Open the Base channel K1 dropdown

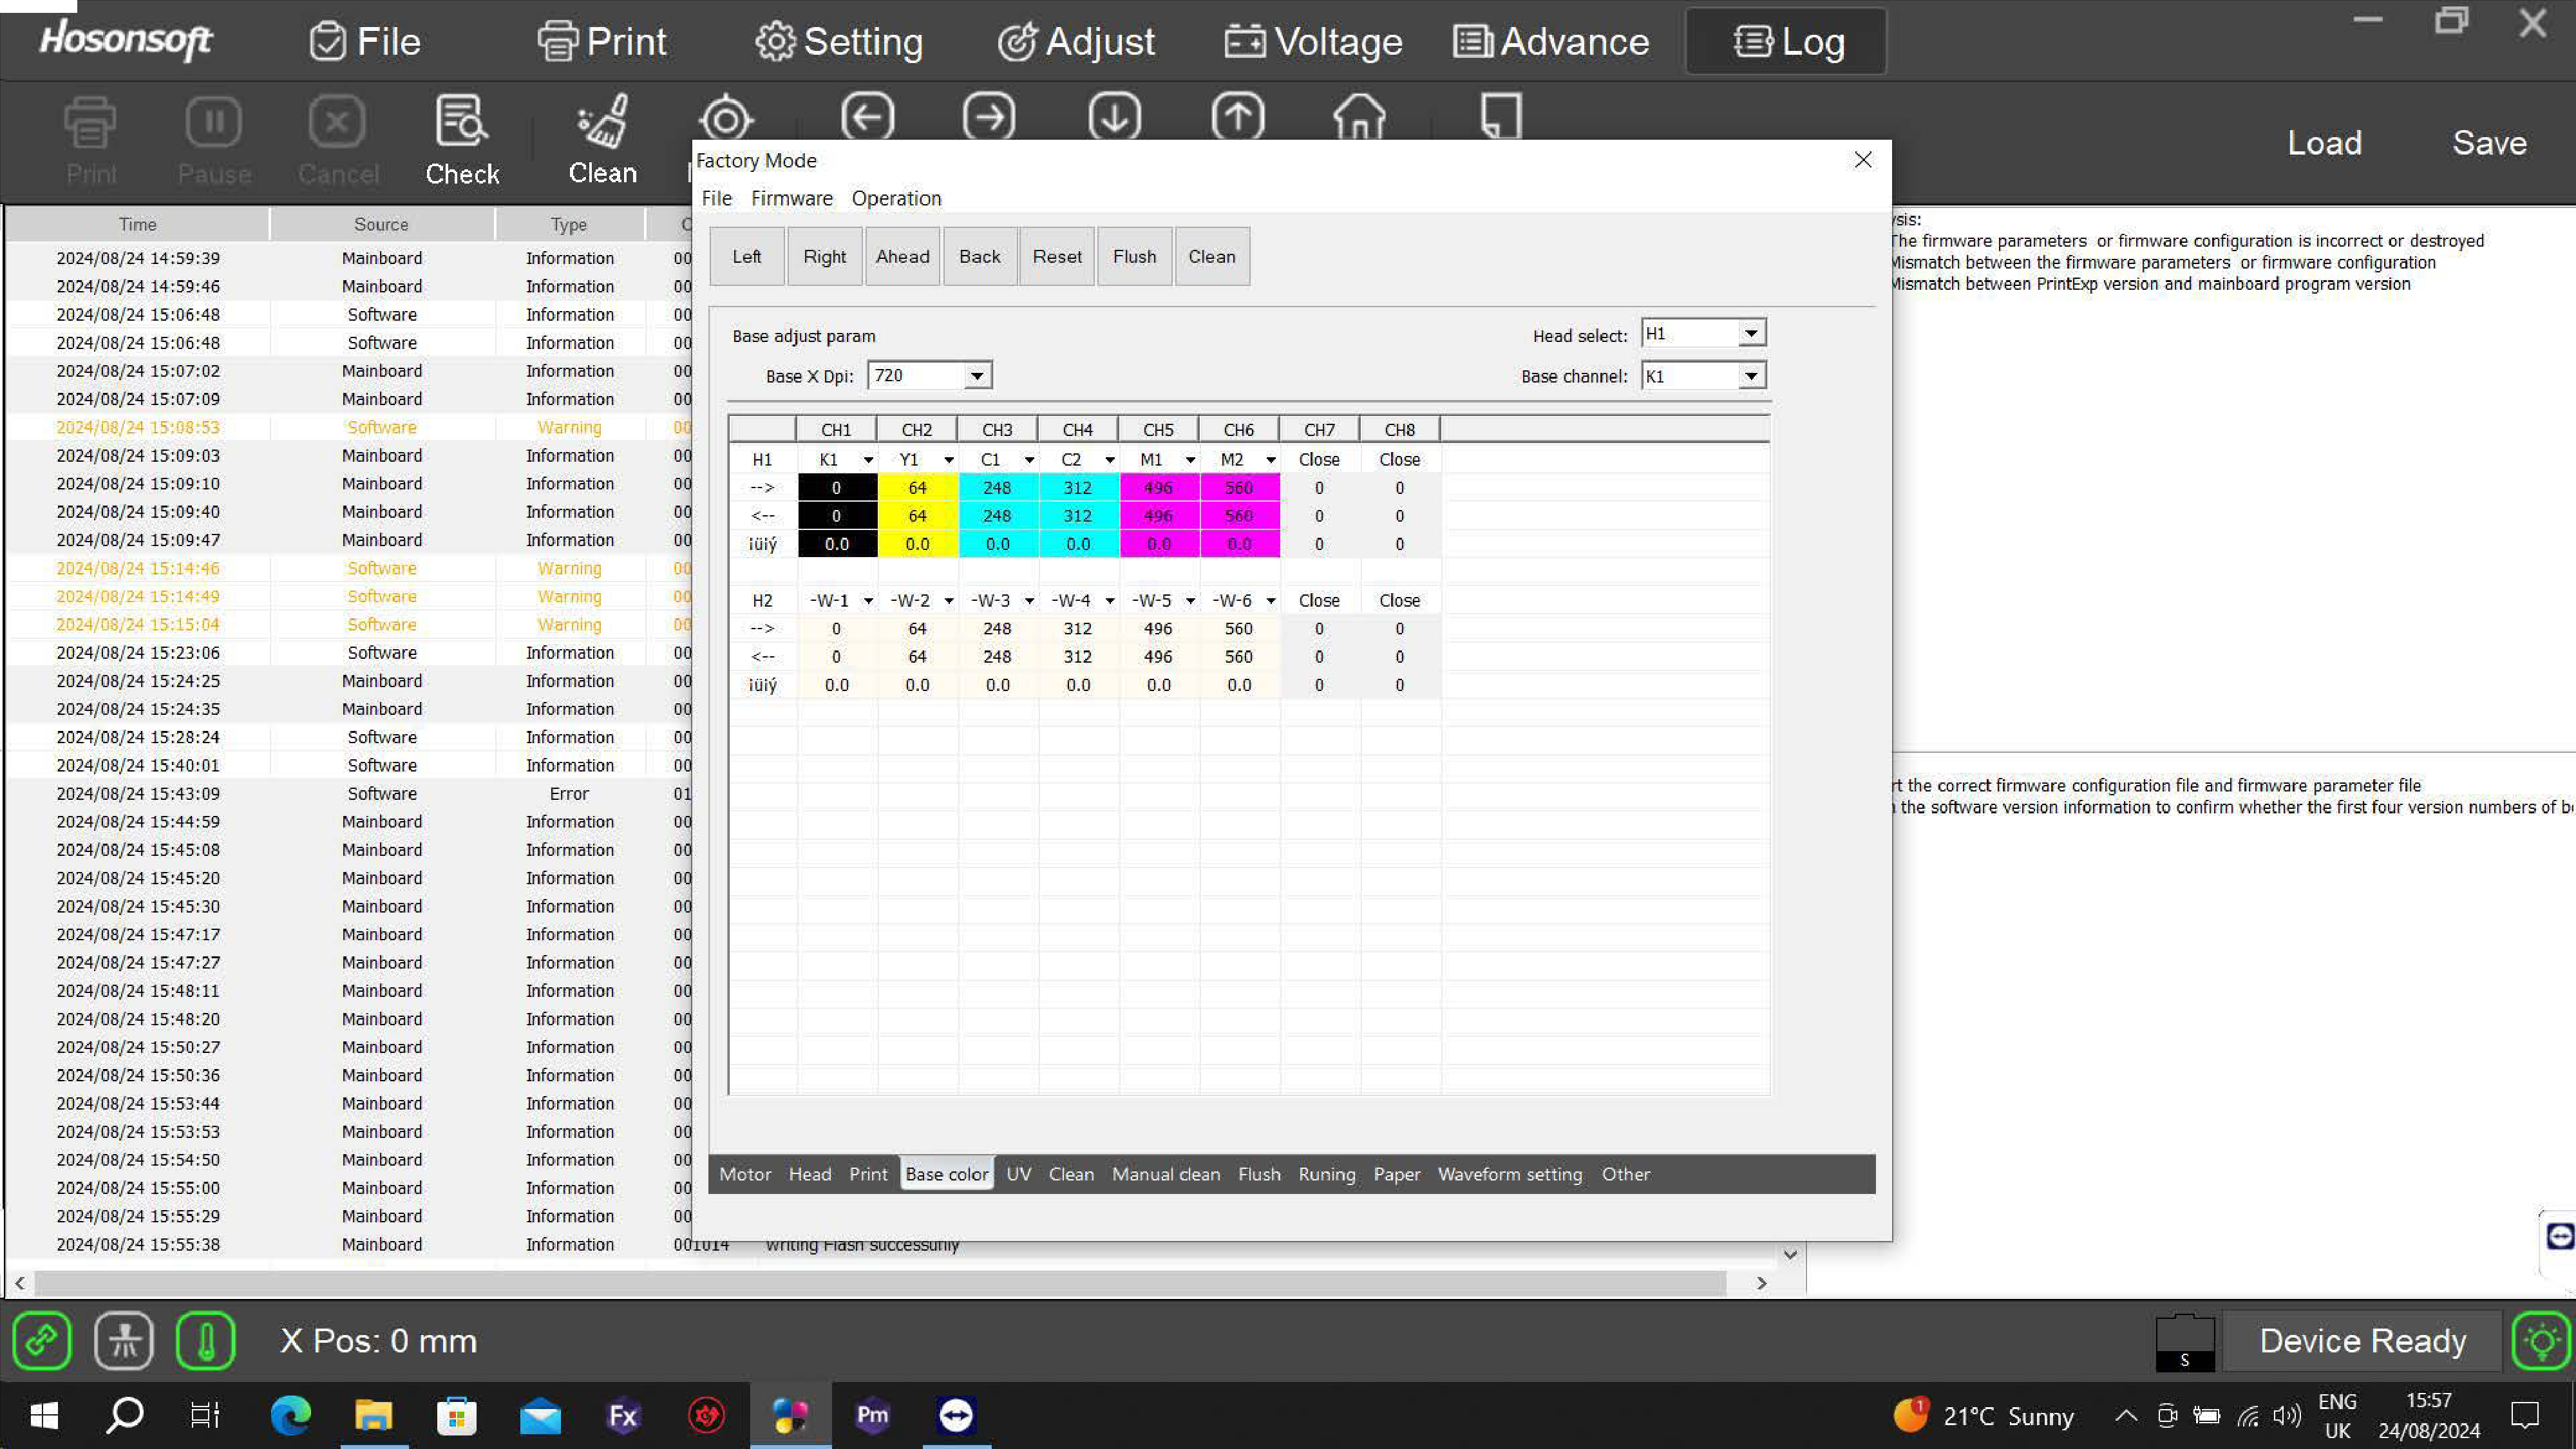1750,377
